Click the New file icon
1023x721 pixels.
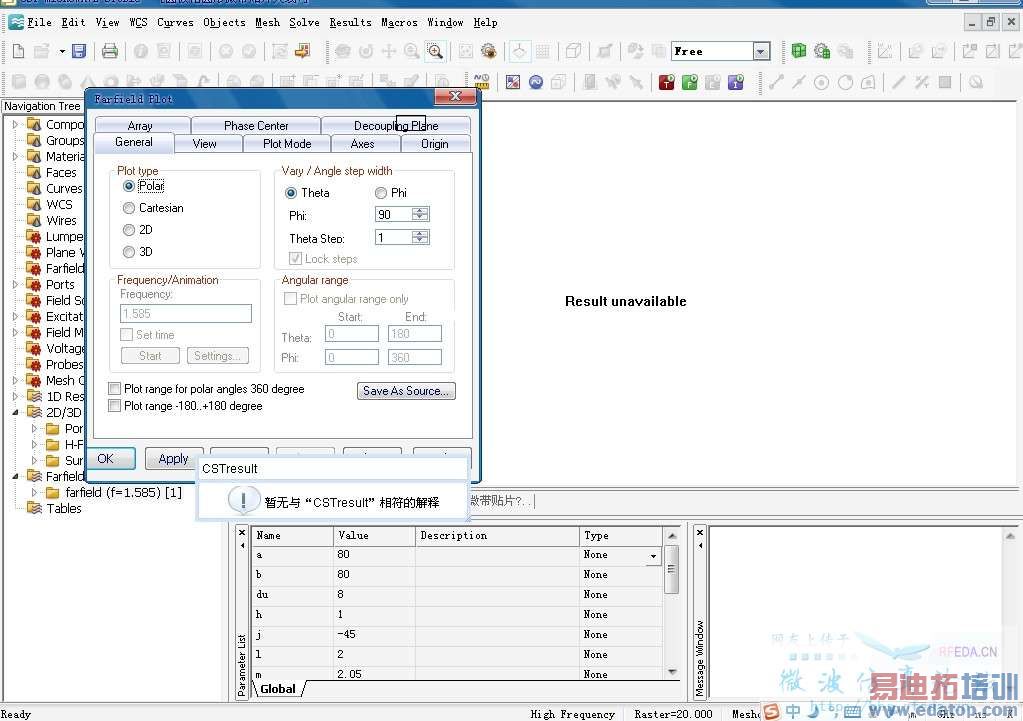pyautogui.click(x=18, y=51)
